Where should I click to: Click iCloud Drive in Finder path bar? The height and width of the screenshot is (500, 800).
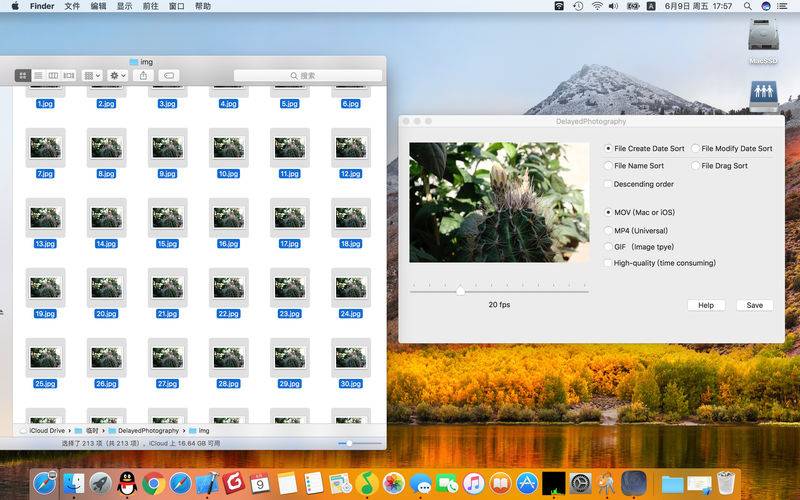pos(43,431)
